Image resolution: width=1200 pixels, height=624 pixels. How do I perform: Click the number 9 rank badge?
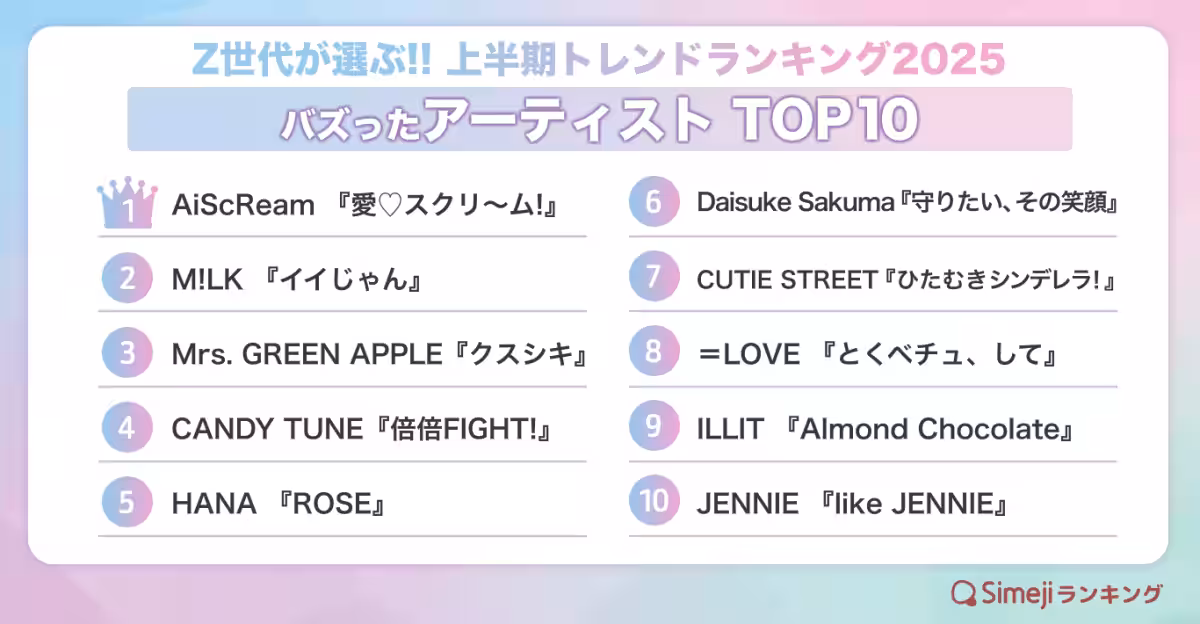[654, 429]
